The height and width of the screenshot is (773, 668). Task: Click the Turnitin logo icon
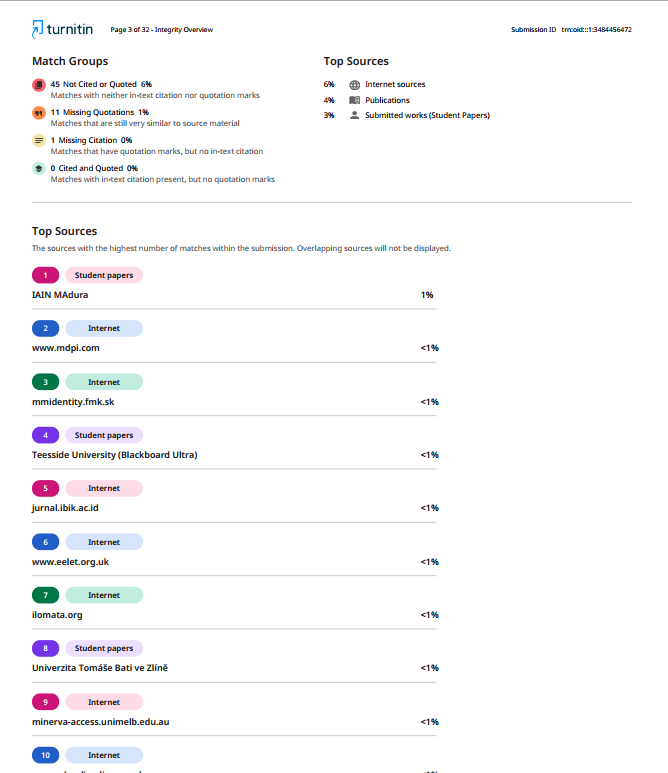point(37,29)
